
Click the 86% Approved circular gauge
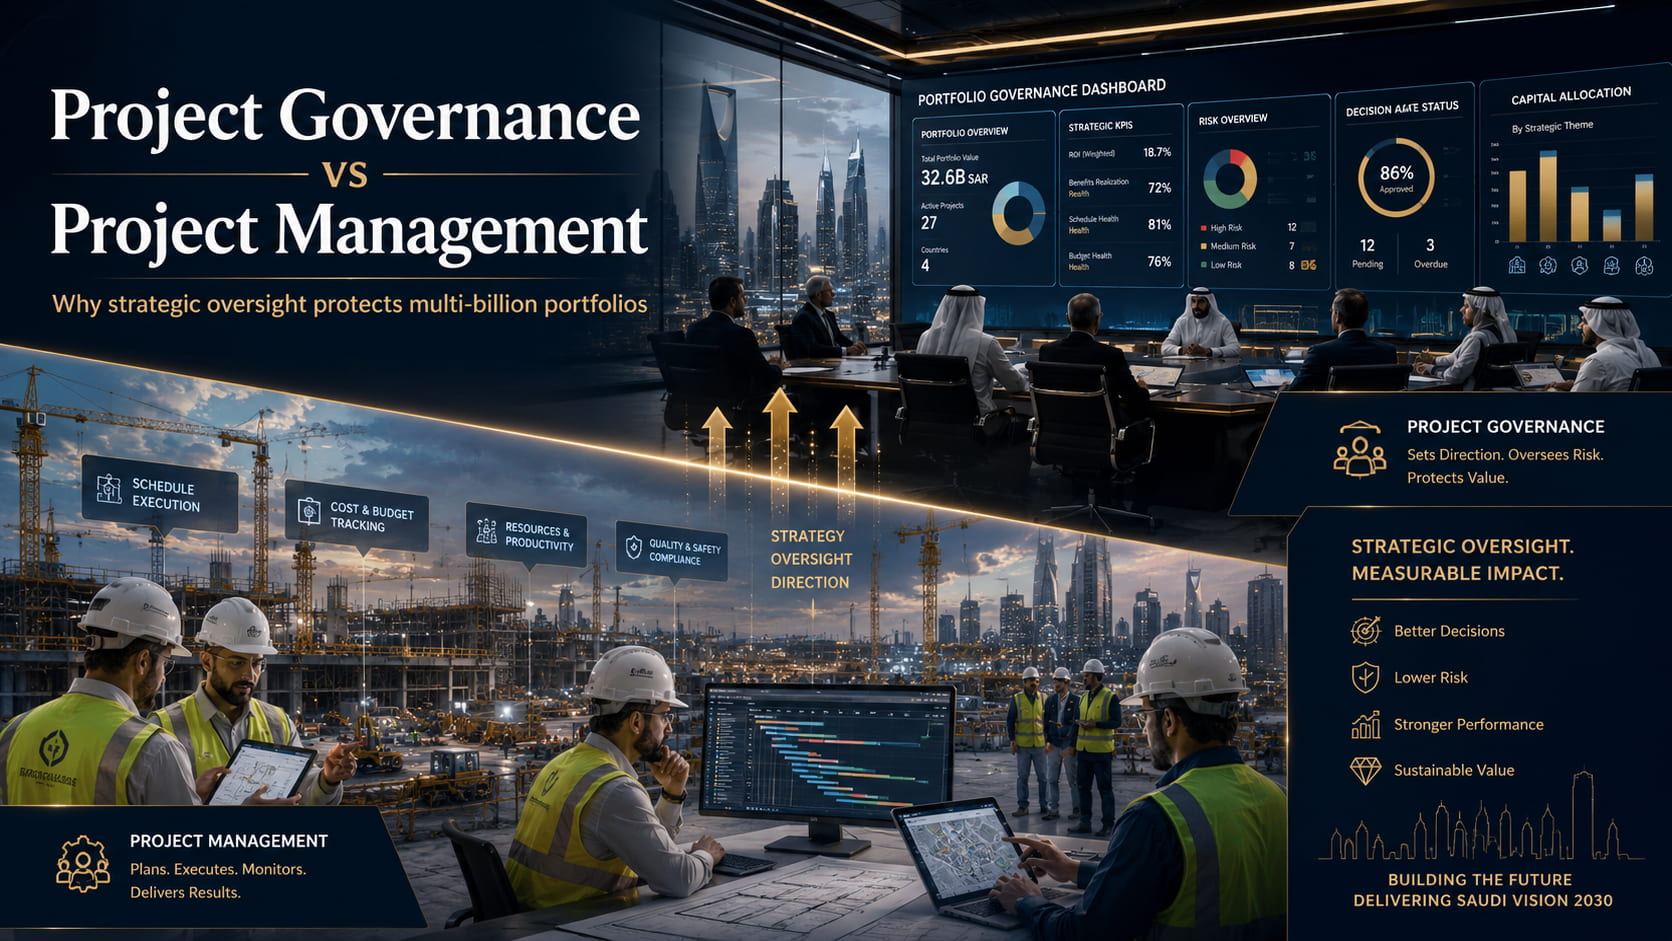click(x=1396, y=178)
